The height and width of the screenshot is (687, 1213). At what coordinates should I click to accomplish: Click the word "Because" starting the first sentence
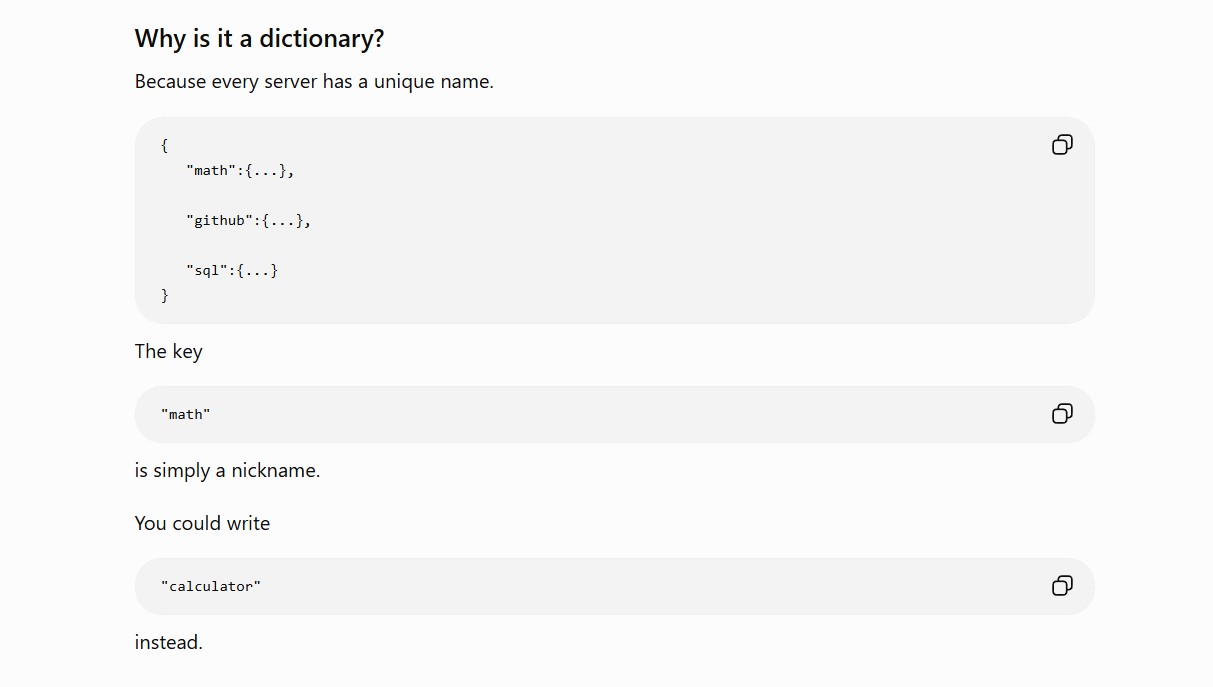[171, 82]
